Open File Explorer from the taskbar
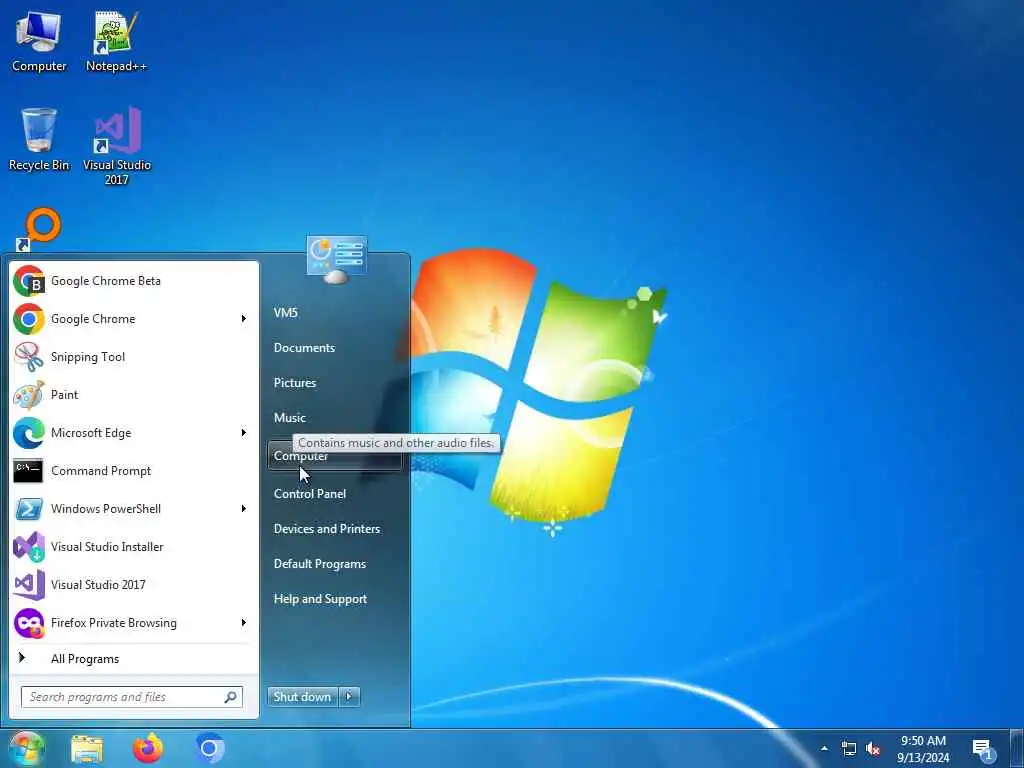Viewport: 1024px width, 768px height. point(87,749)
